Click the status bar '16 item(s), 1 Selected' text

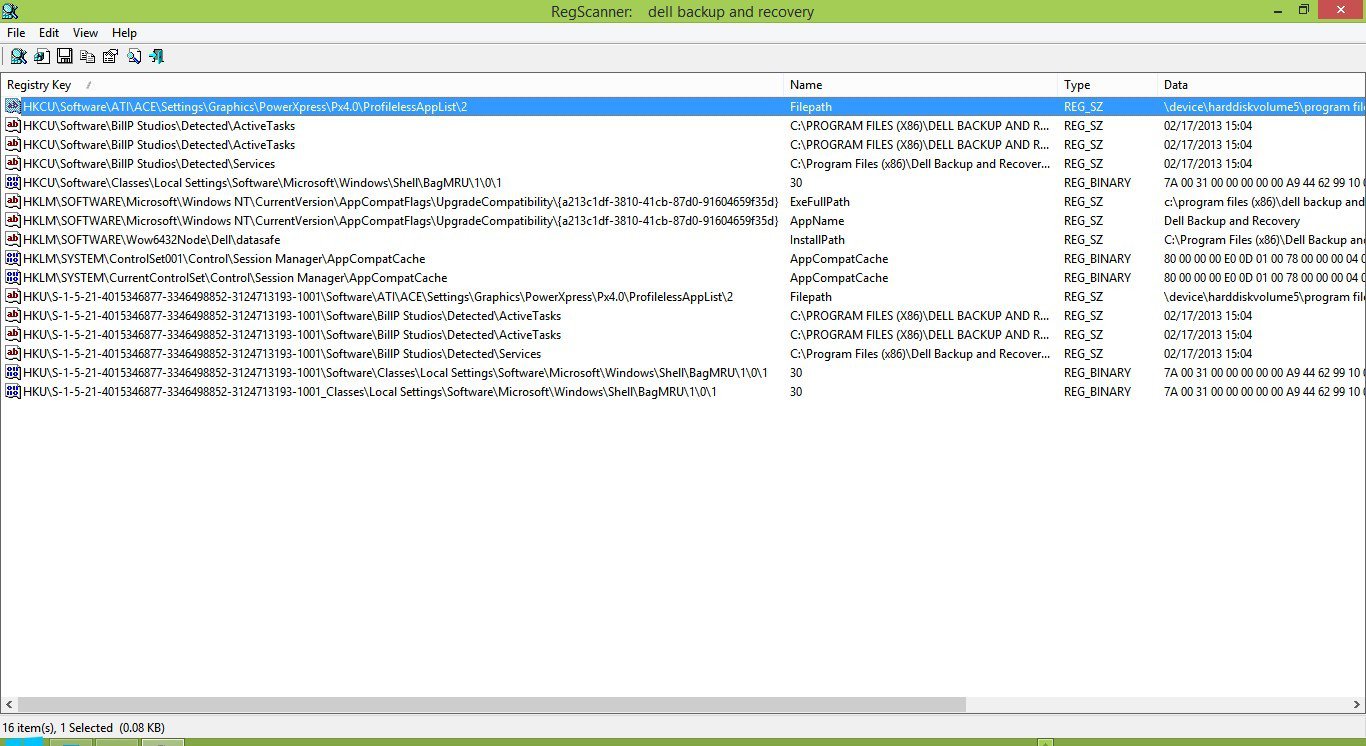84,728
